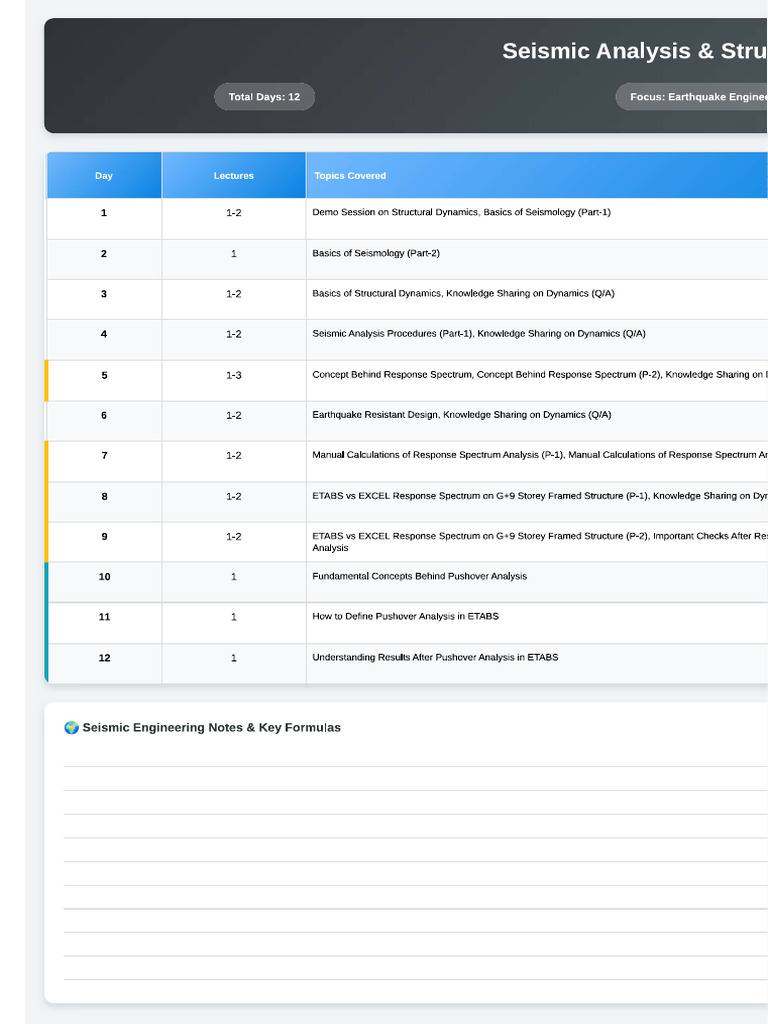The width and height of the screenshot is (768, 1024).
Task: Select the Day 7 number cell
Action: coord(104,462)
